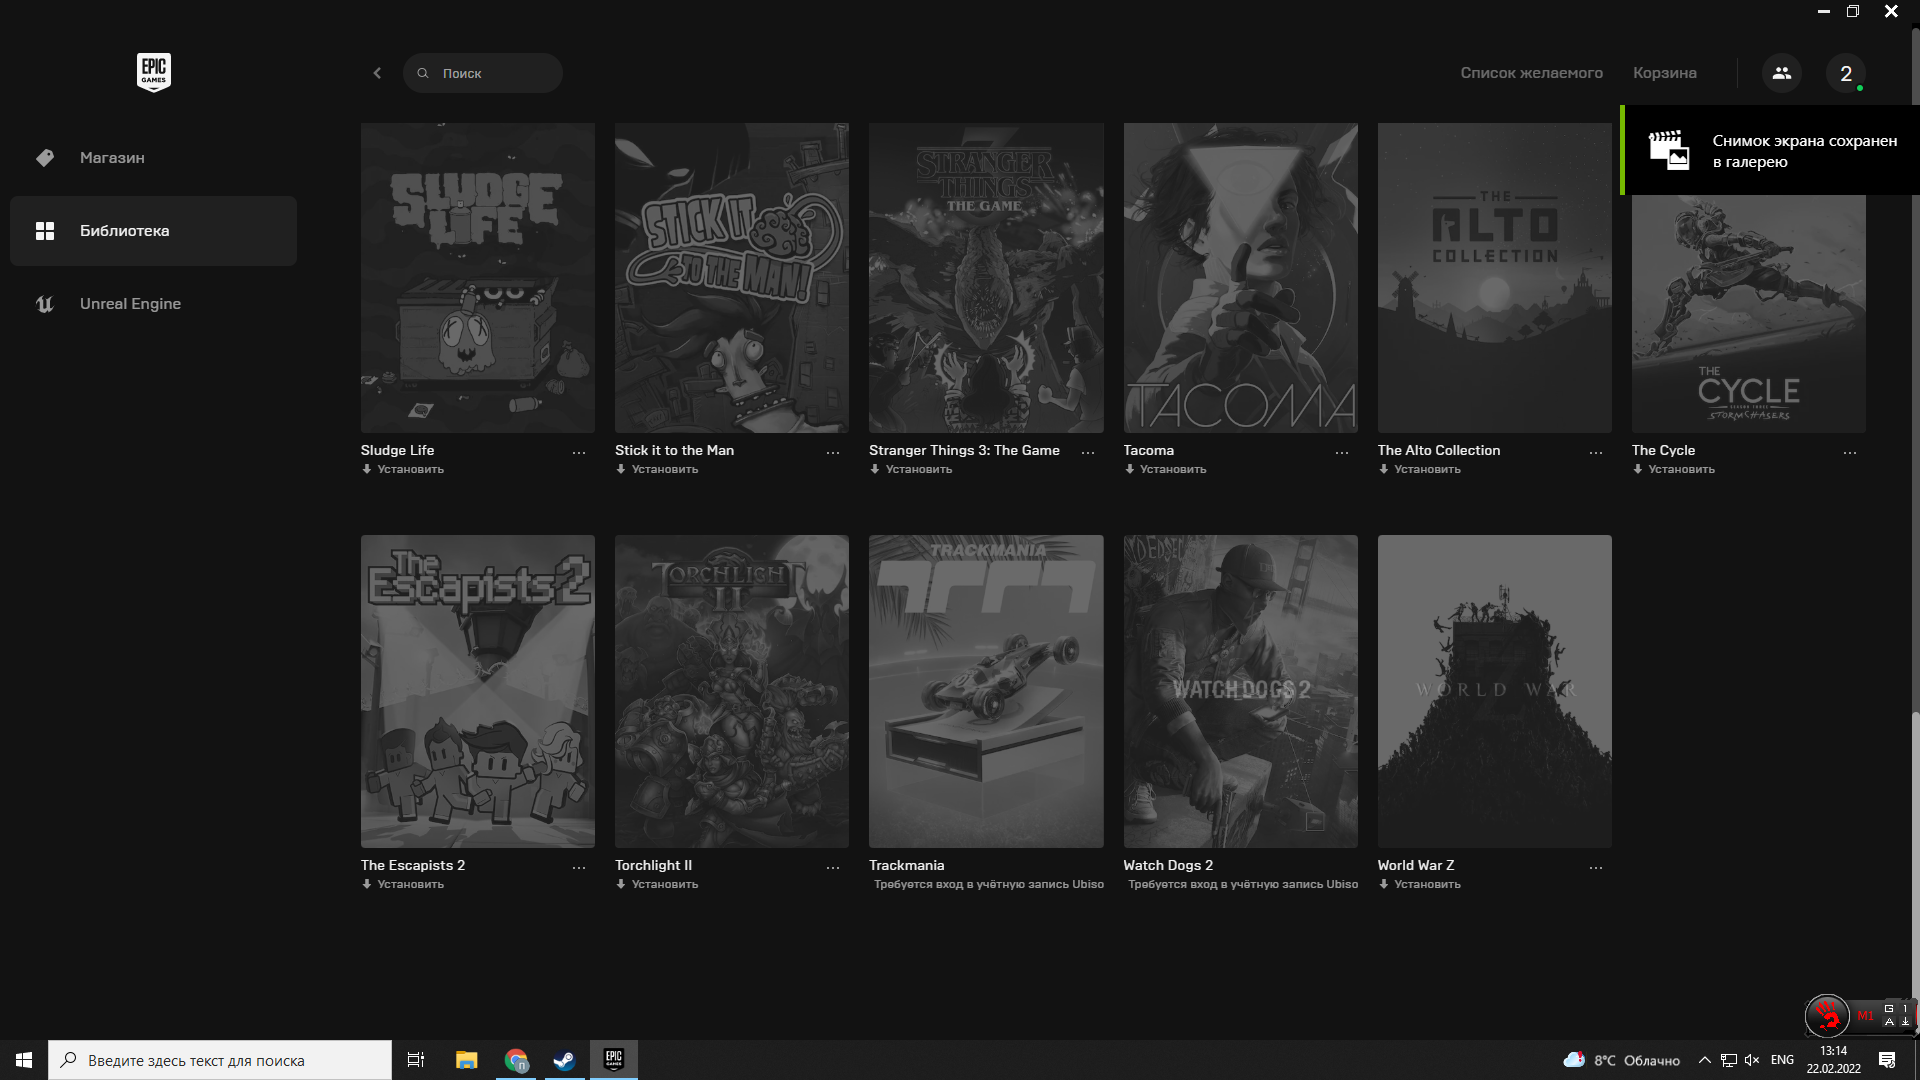Open options menu for World War Z
This screenshot has height=1080, width=1920.
(x=1596, y=868)
